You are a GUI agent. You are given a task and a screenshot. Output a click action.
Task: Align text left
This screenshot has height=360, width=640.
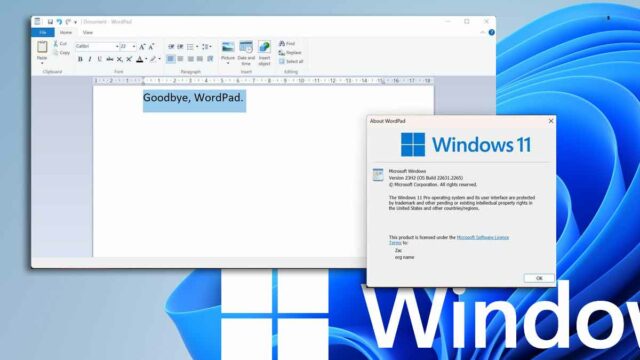pyautogui.click(x=171, y=59)
